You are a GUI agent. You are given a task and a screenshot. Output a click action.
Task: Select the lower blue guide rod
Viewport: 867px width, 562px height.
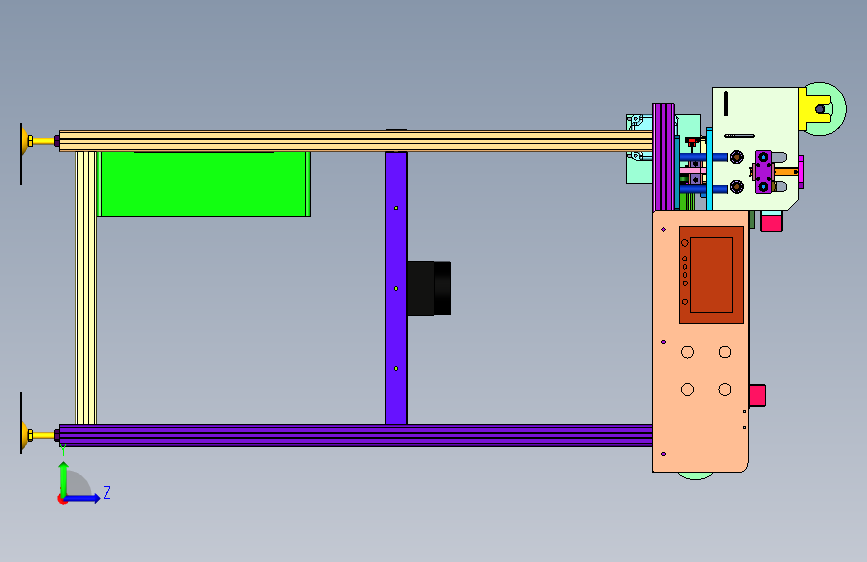704,189
